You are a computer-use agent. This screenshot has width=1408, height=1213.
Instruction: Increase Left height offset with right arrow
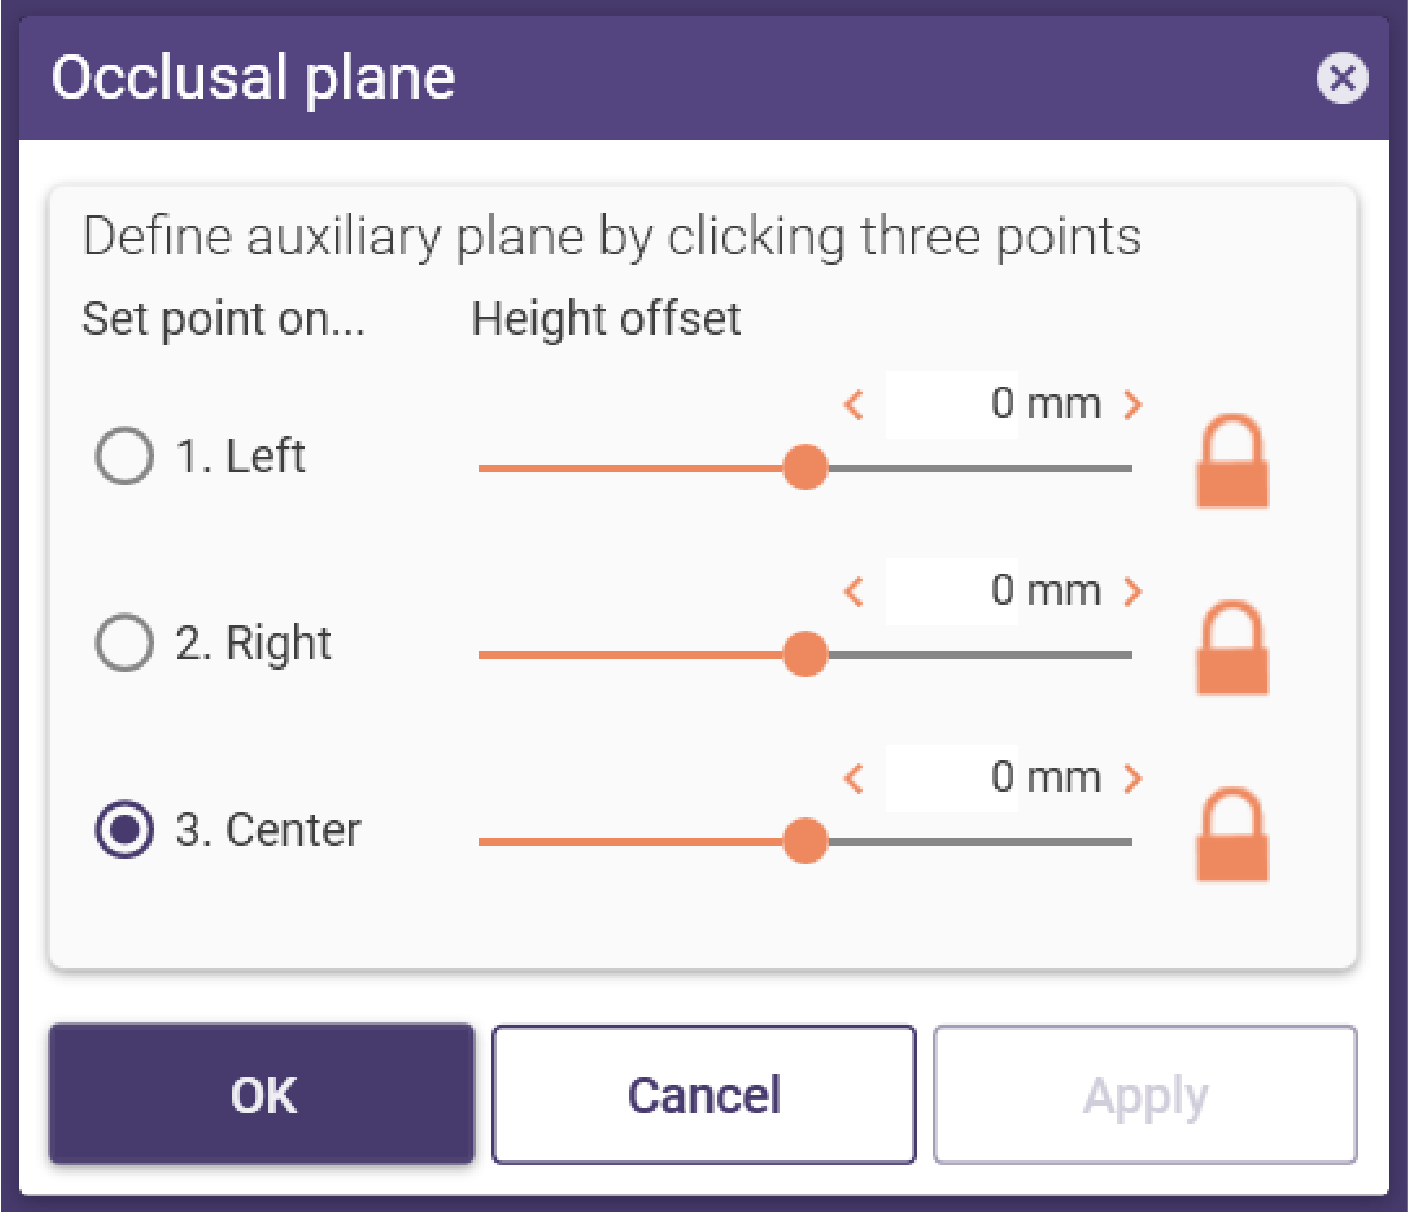[x=1133, y=405]
